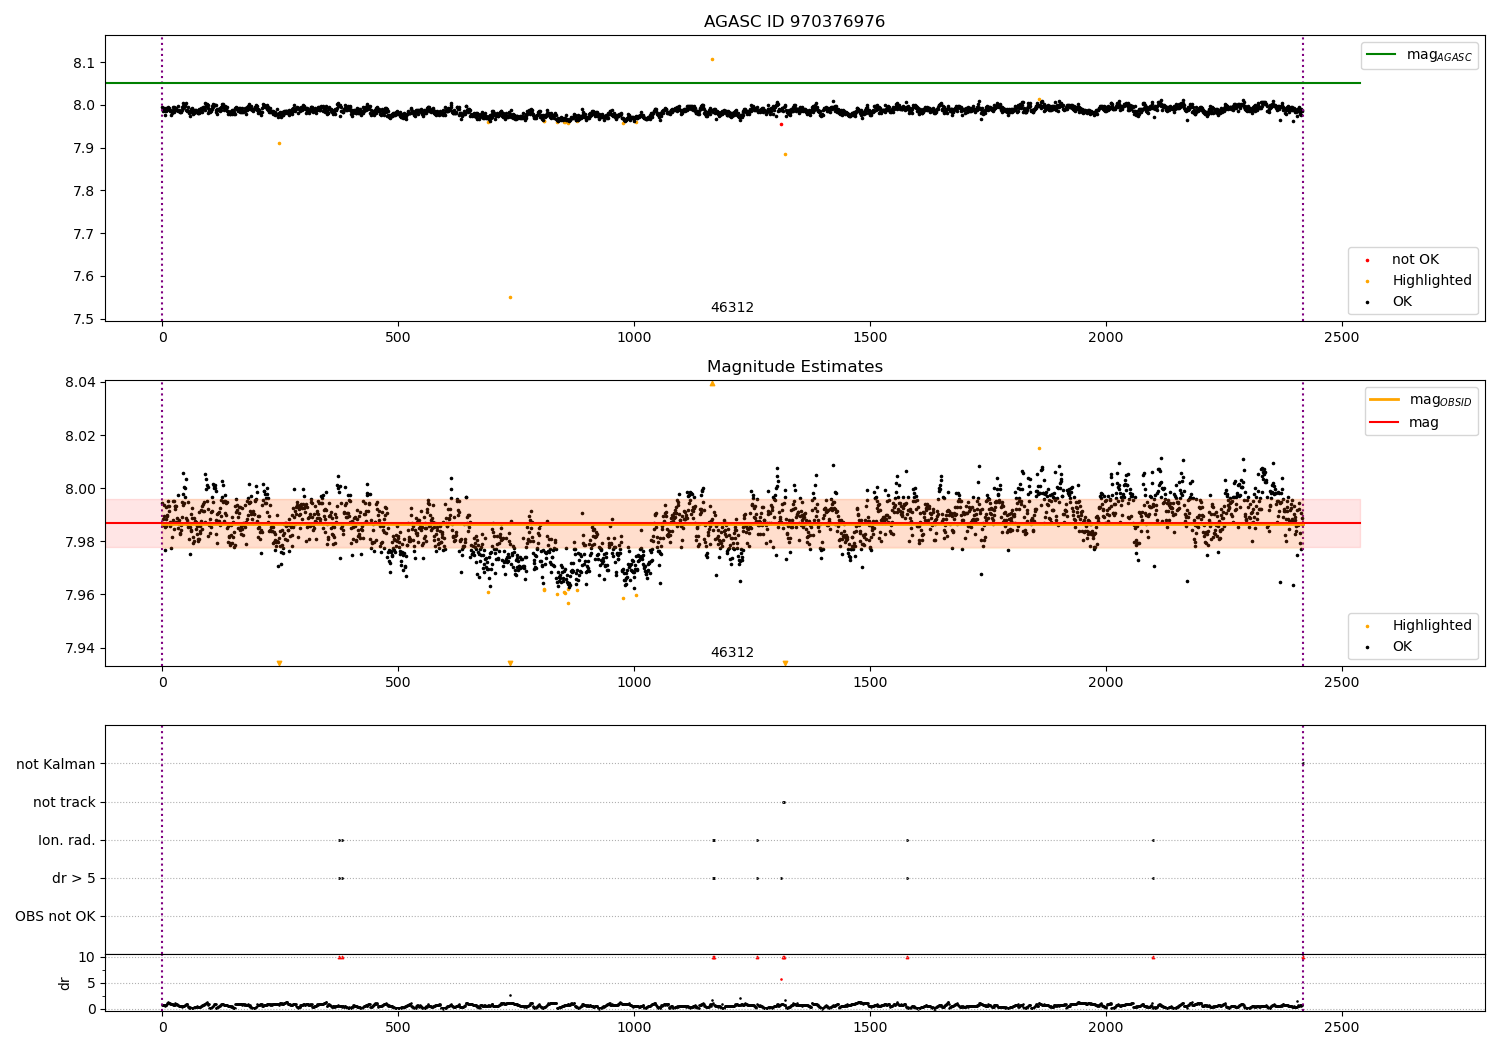Image resolution: width=1500 pixels, height=1050 pixels.
Task: Click the green mag AGASC legend line sample
Action: 1381,55
